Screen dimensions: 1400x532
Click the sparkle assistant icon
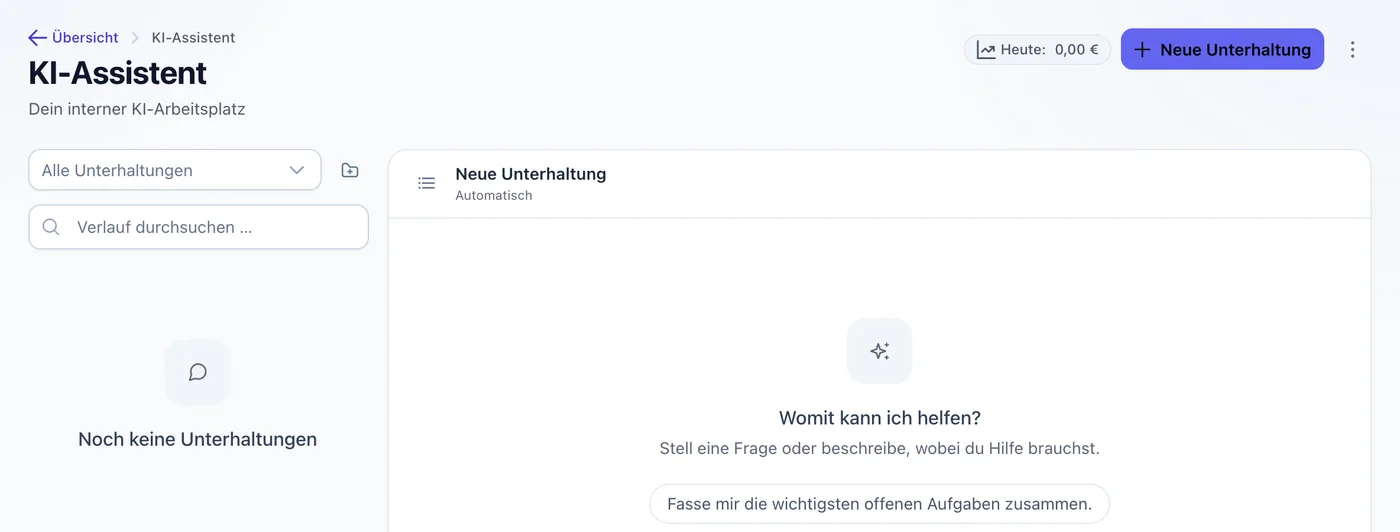tap(879, 351)
